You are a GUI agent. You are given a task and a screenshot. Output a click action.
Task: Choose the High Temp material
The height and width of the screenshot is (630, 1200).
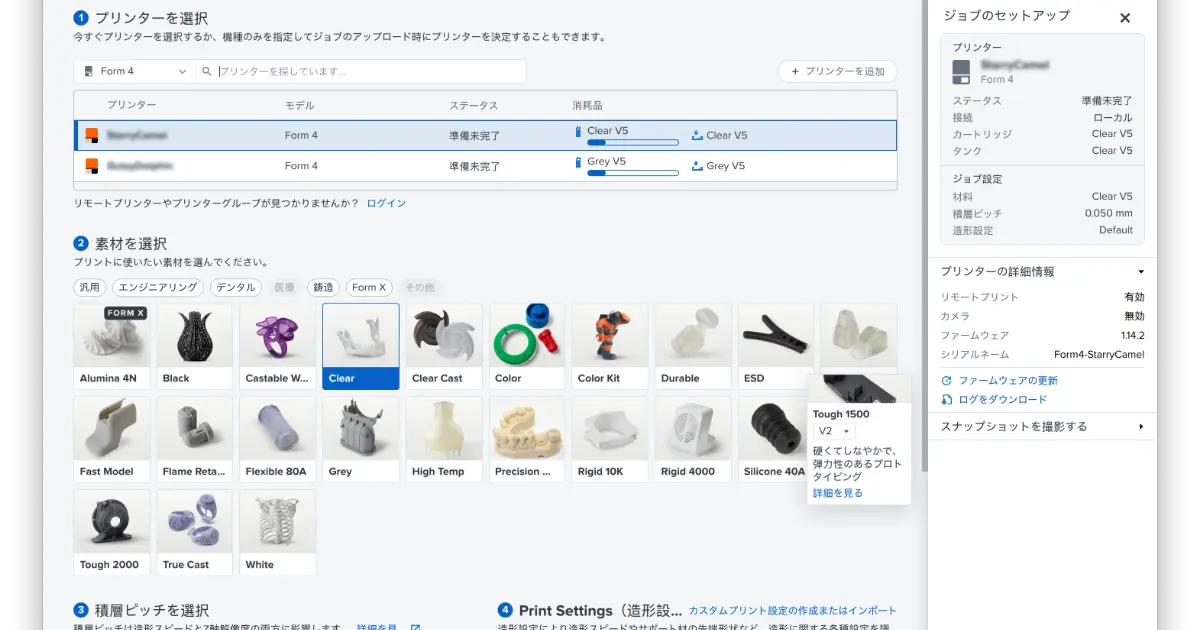click(x=444, y=439)
